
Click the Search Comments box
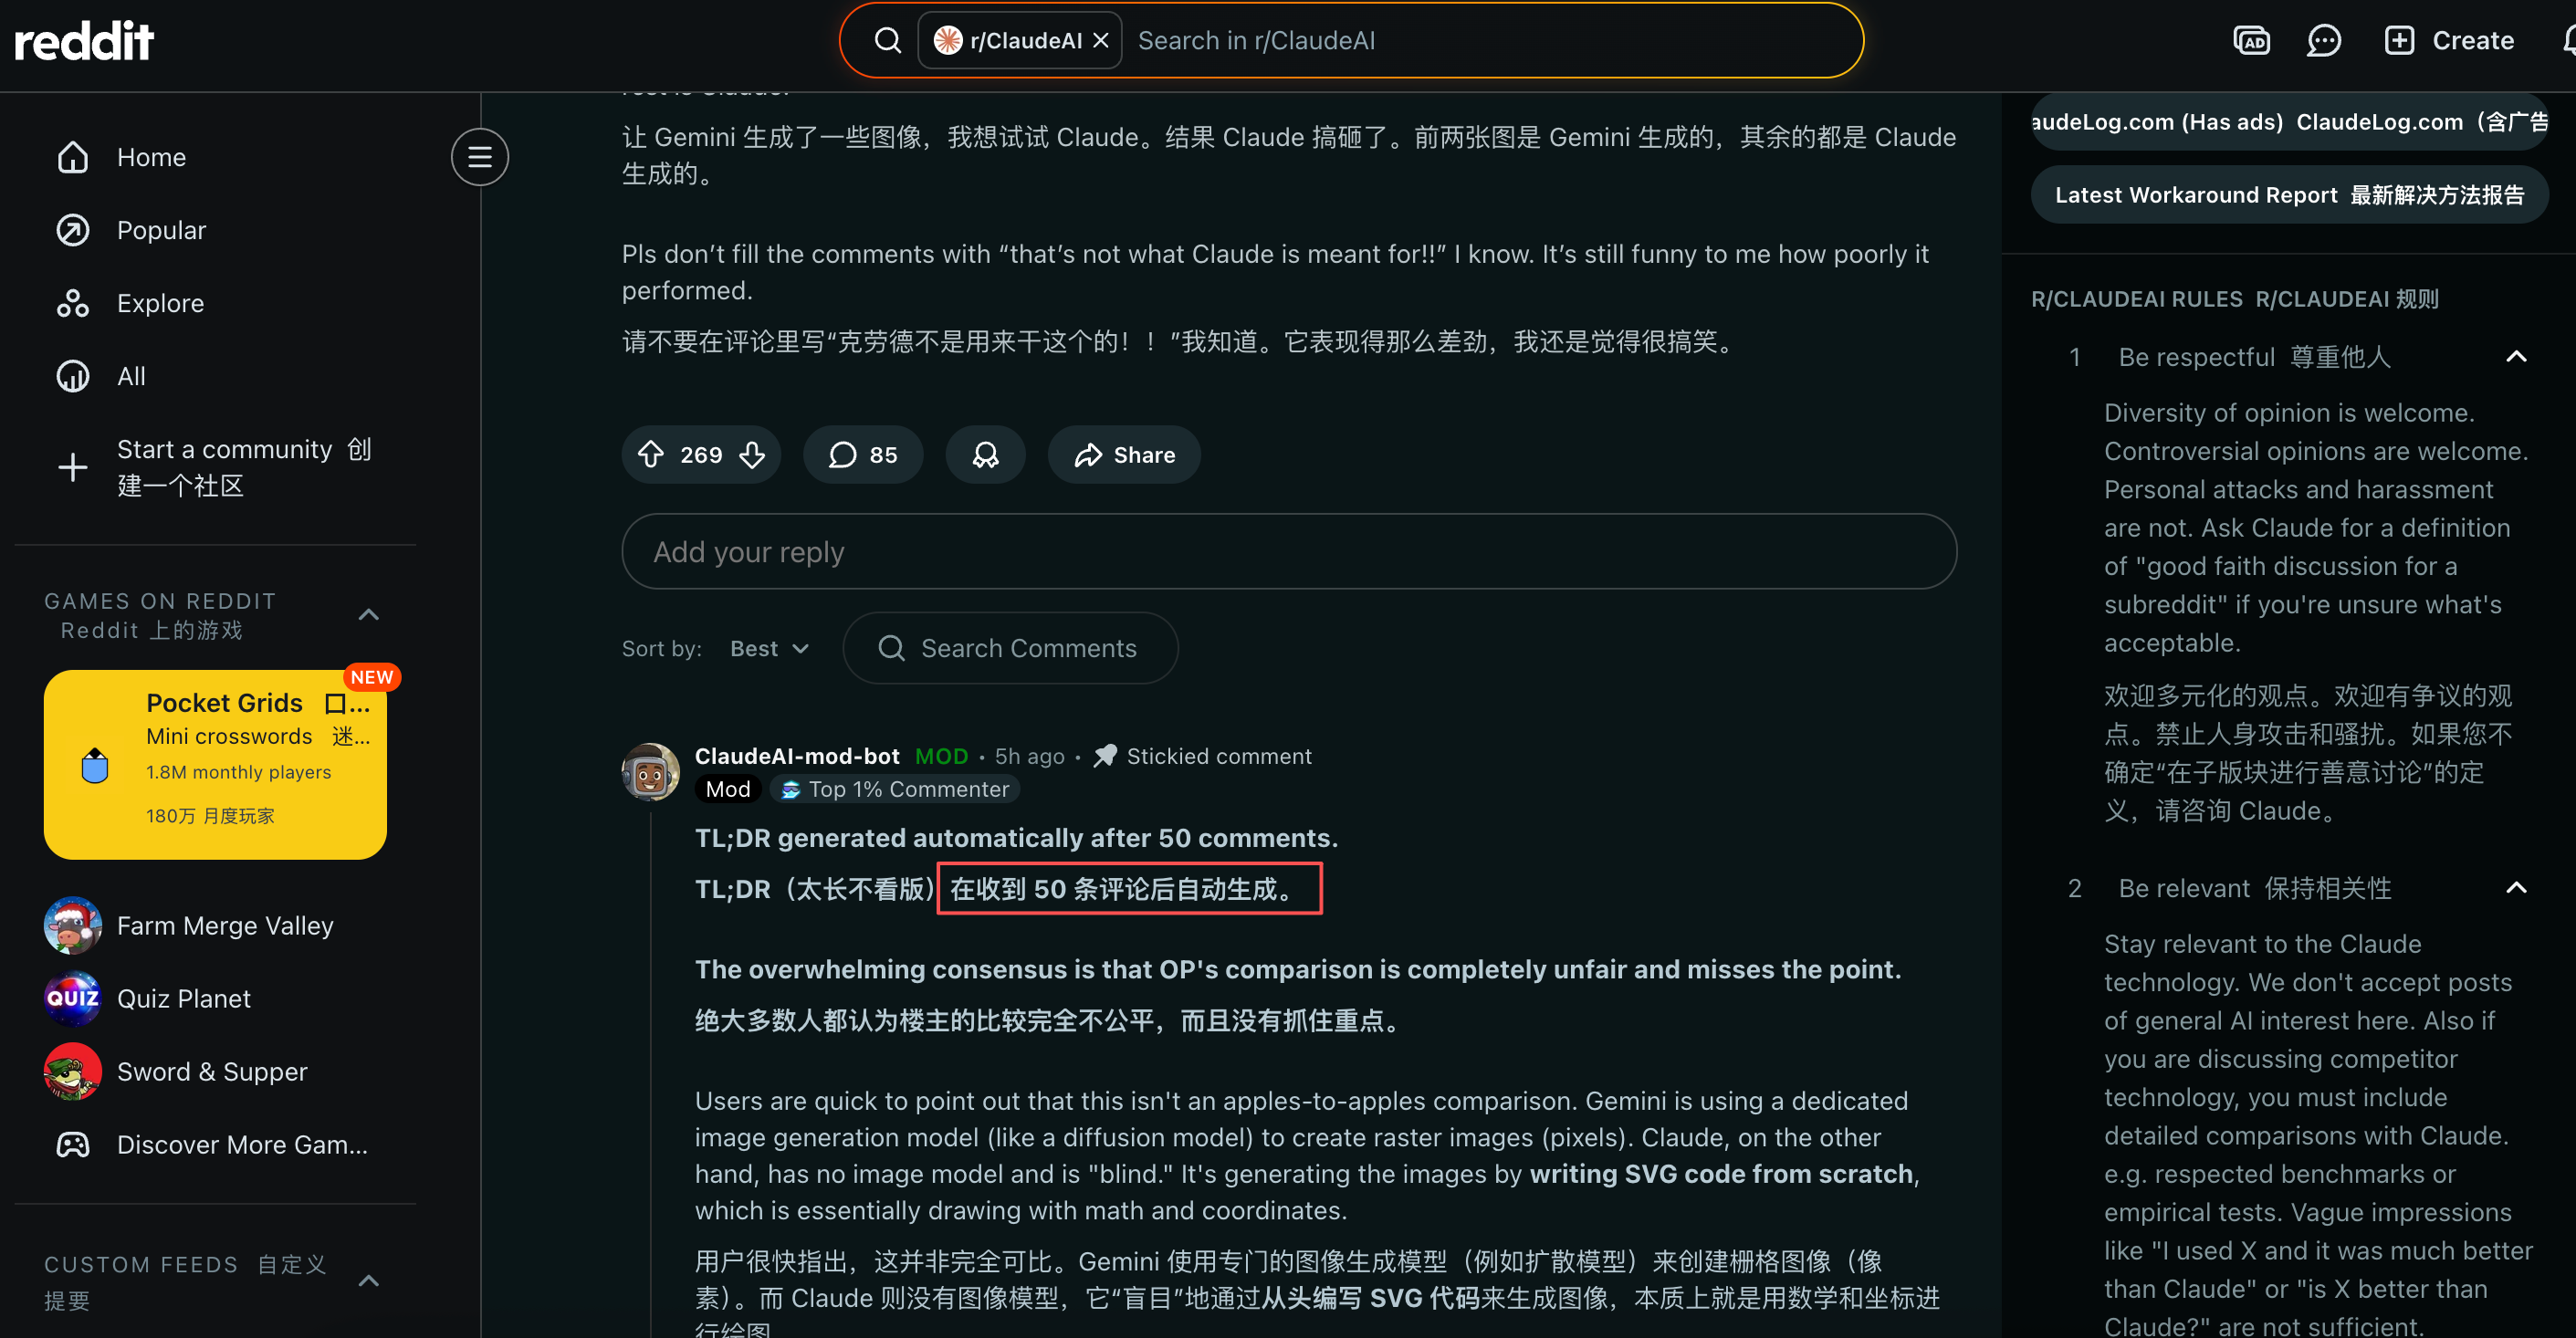(1010, 648)
